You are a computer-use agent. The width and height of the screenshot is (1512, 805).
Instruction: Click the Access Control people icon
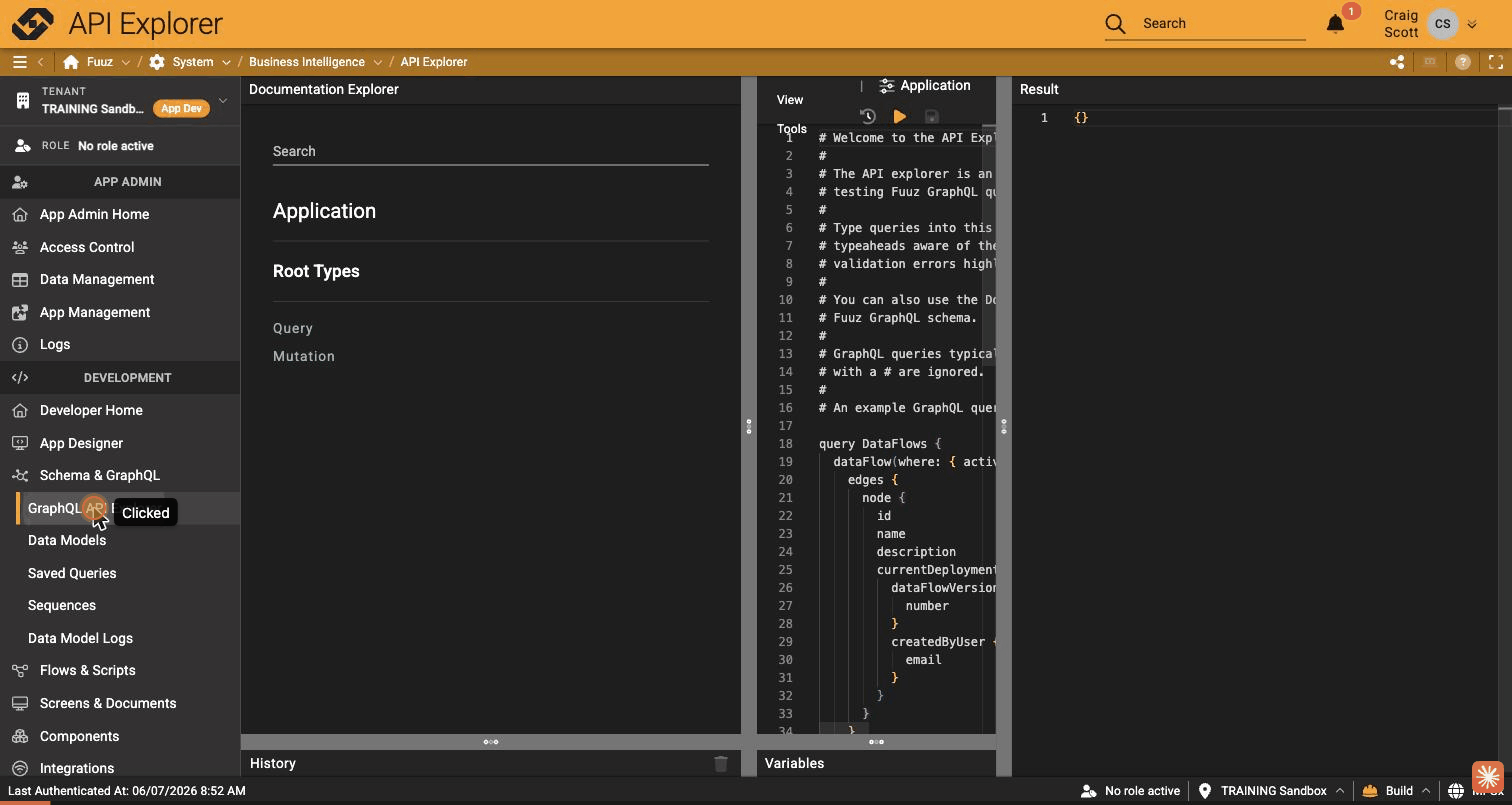19,247
